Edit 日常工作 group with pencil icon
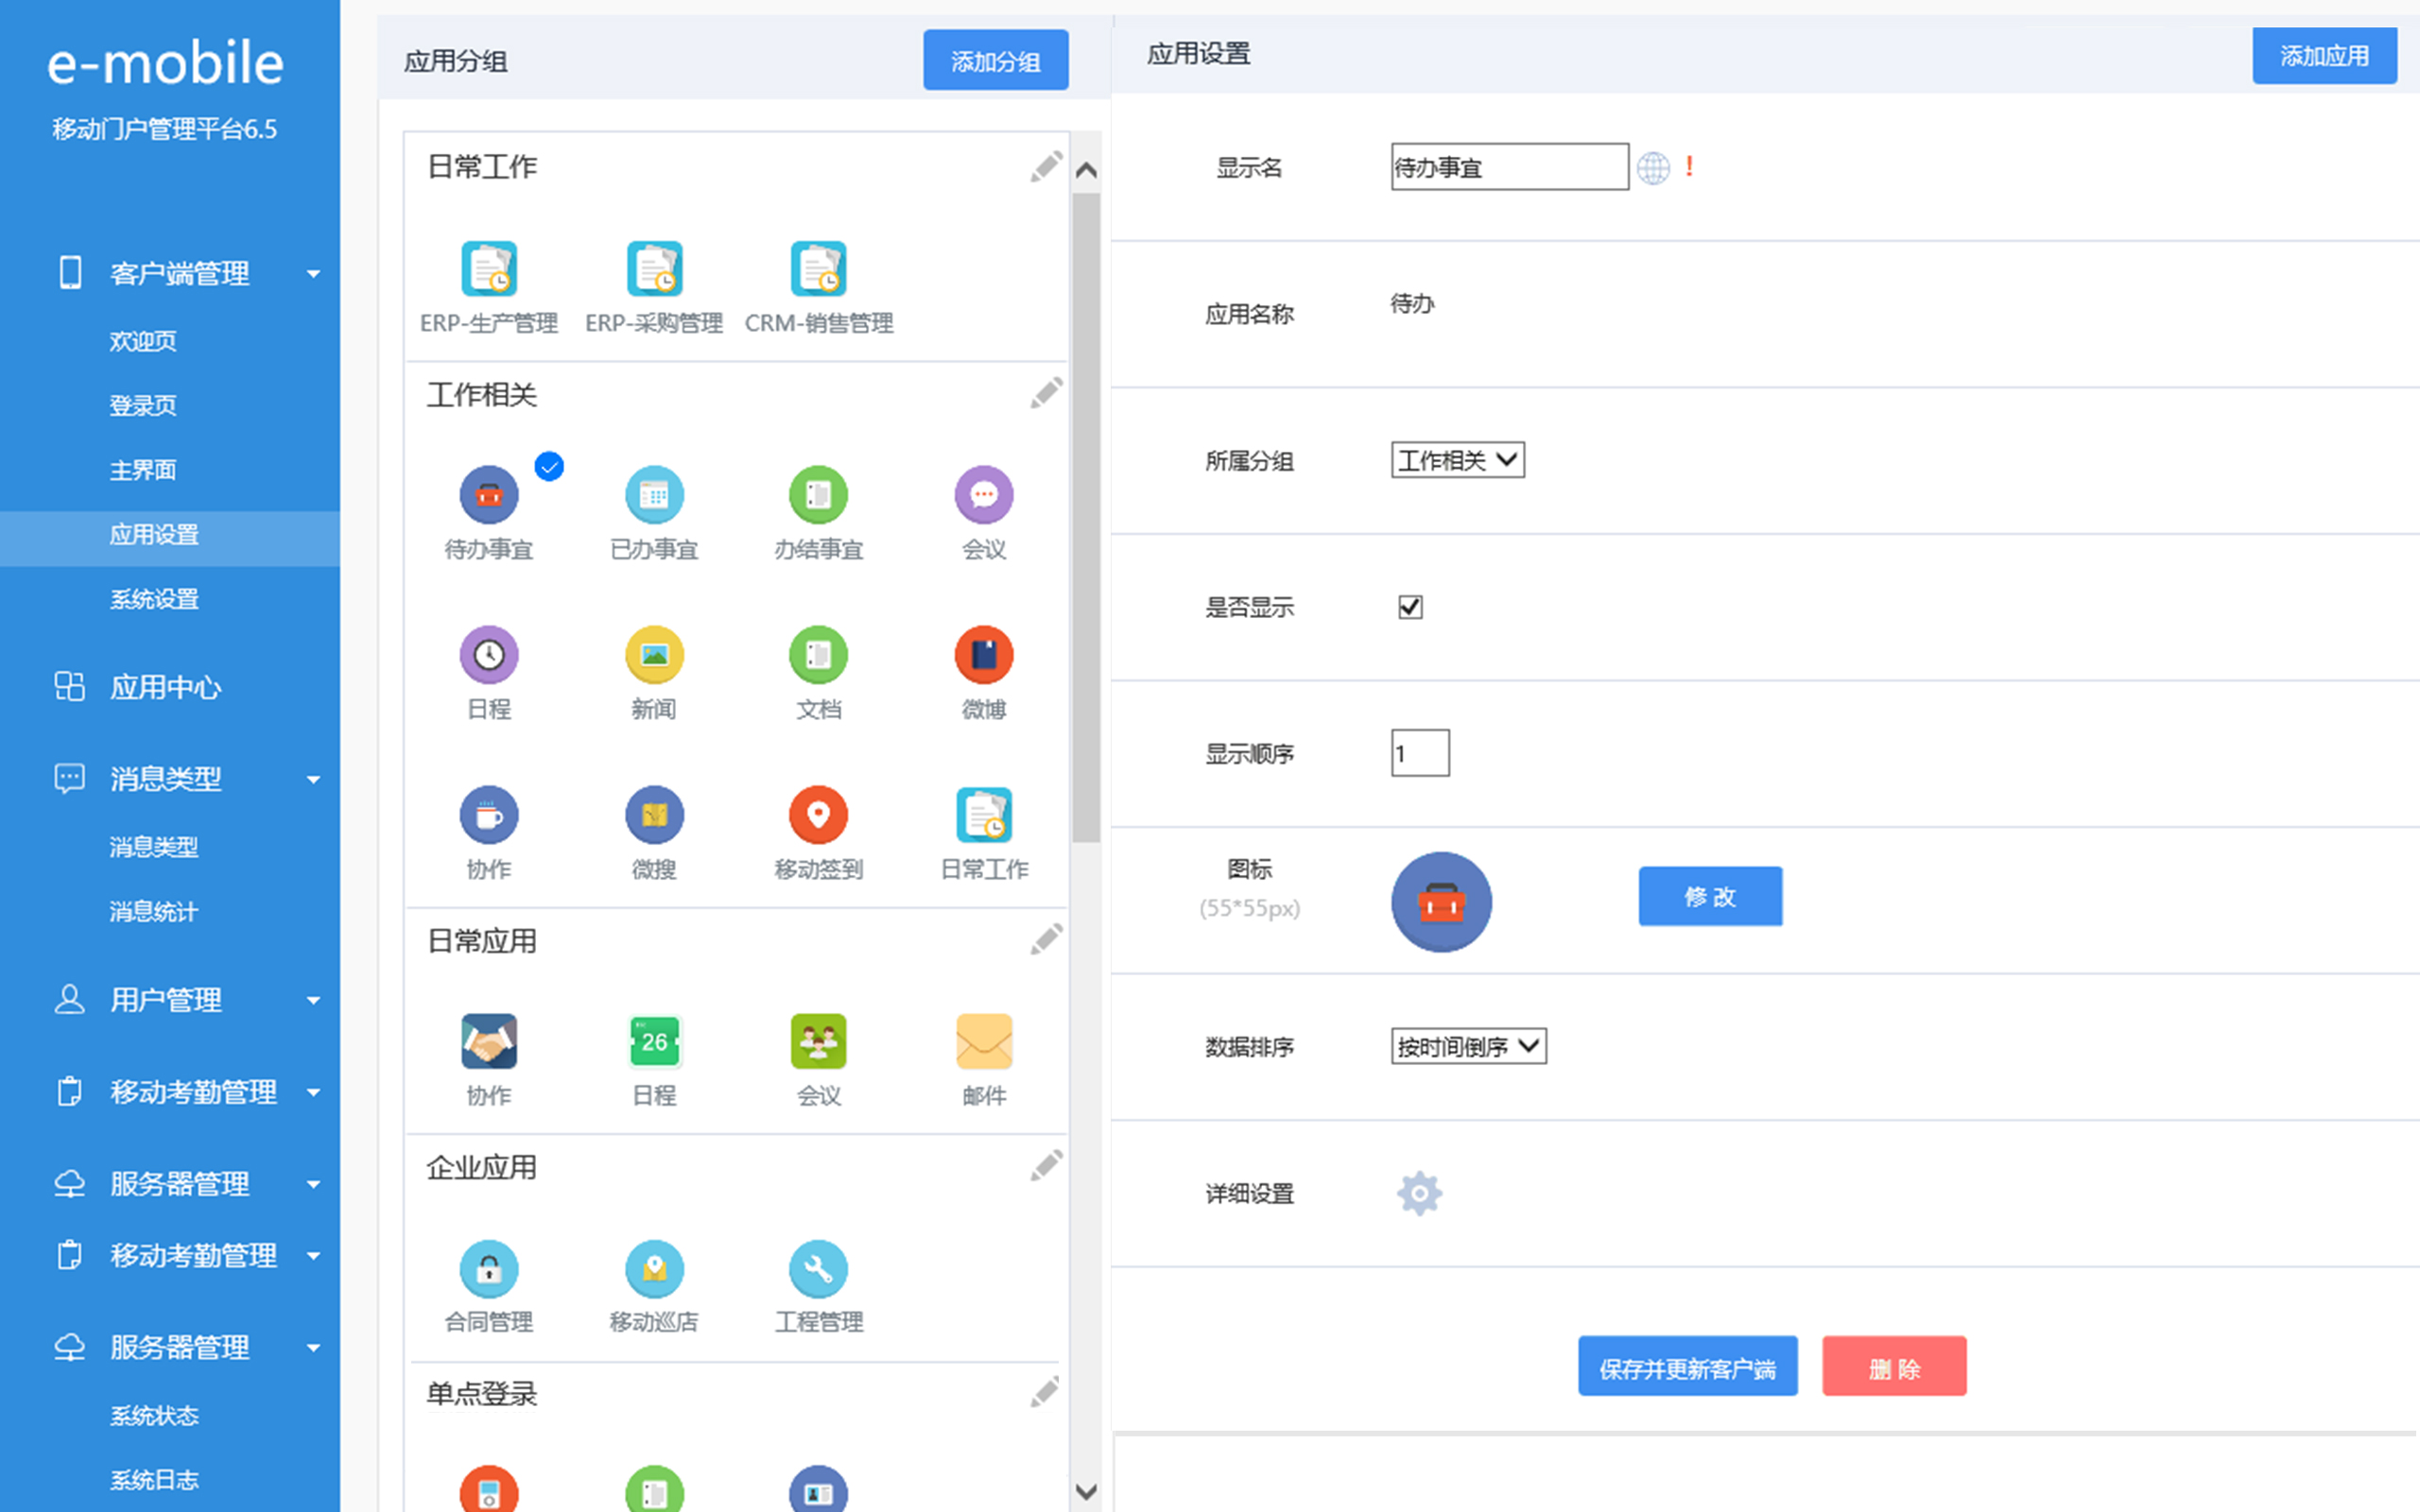 (1046, 166)
